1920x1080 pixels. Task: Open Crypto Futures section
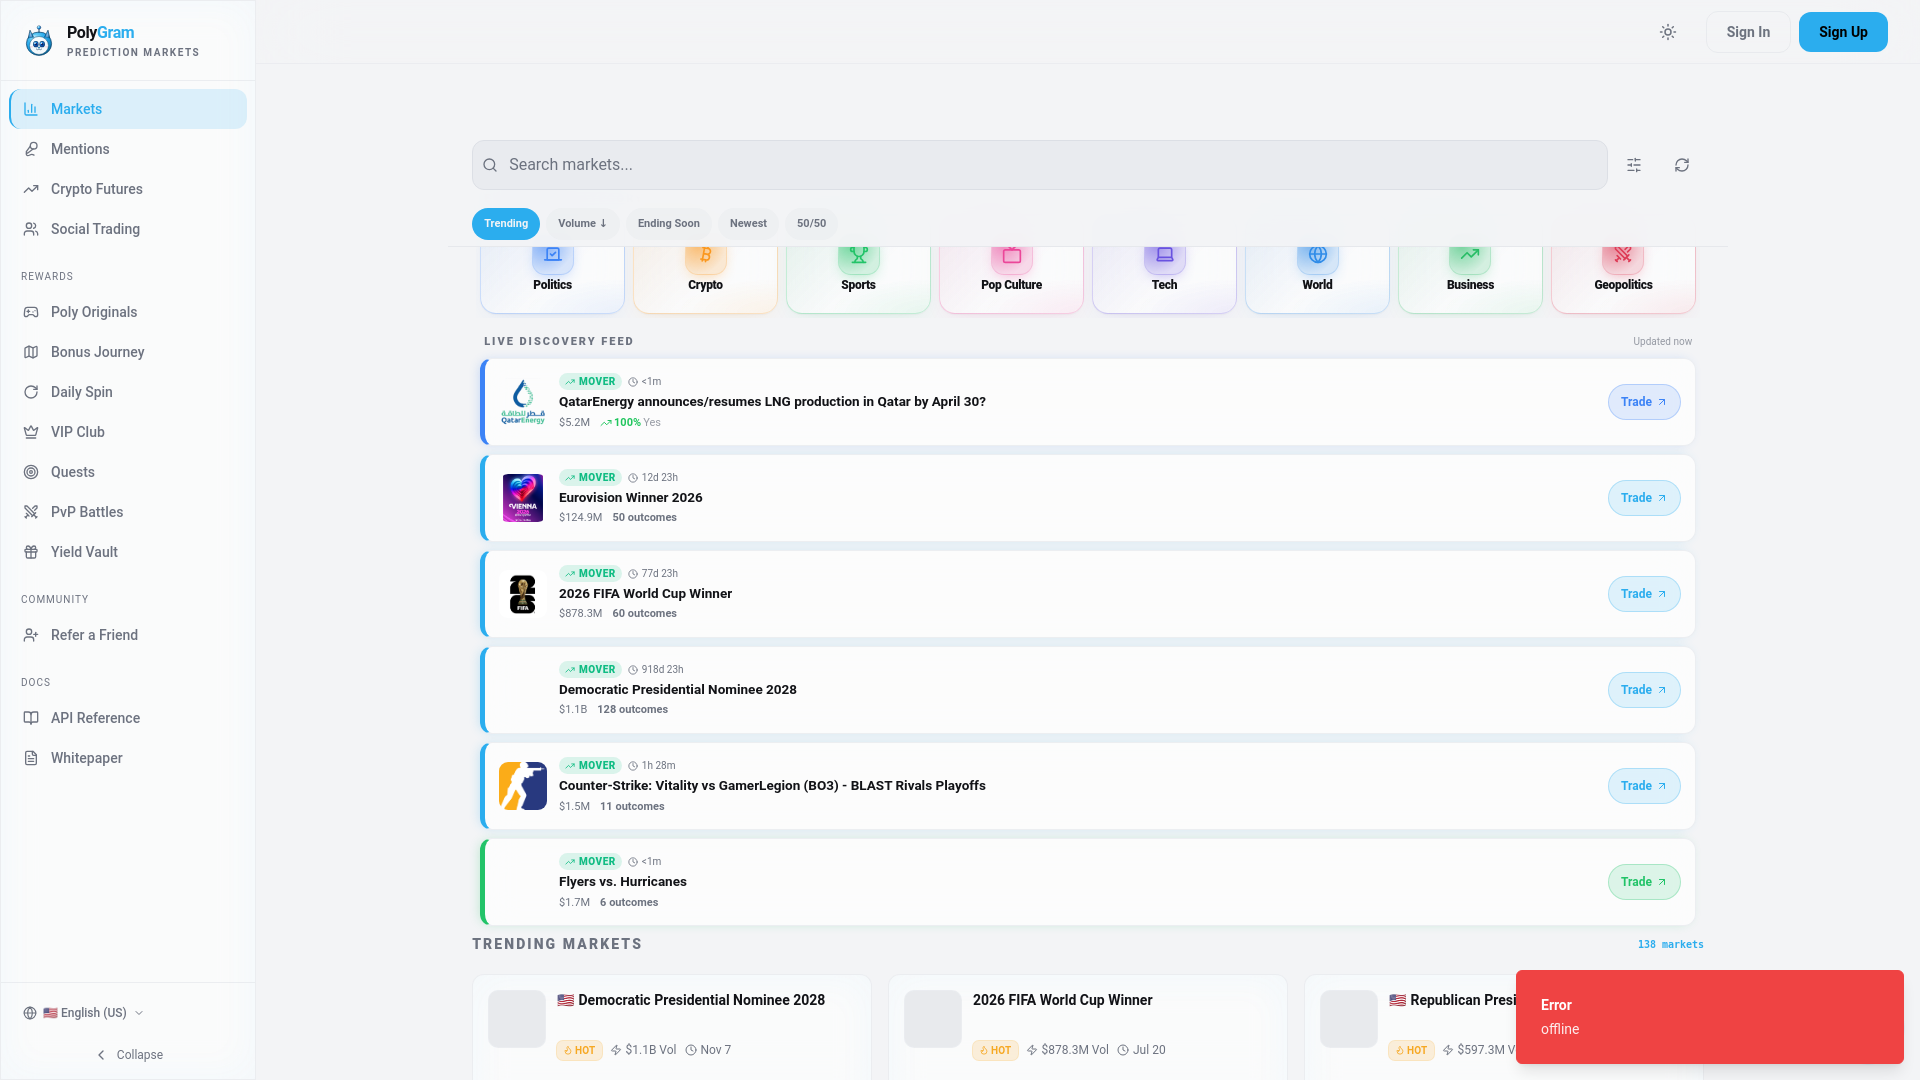tap(128, 189)
